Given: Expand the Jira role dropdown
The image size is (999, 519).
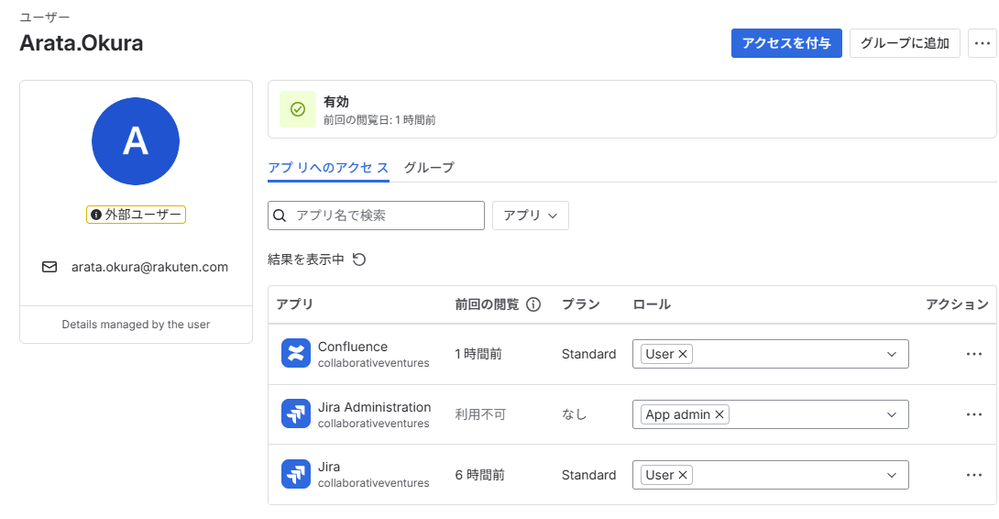Looking at the screenshot, I should tap(891, 475).
